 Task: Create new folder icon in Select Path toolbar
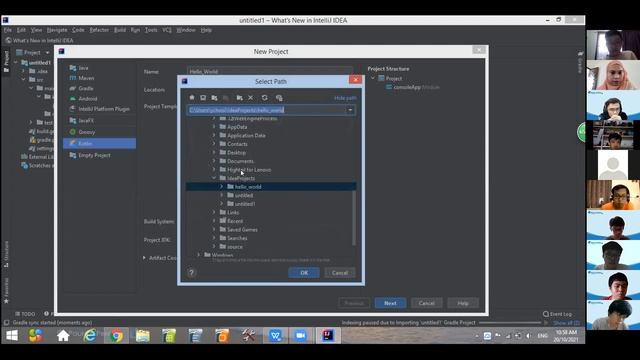pos(240,98)
